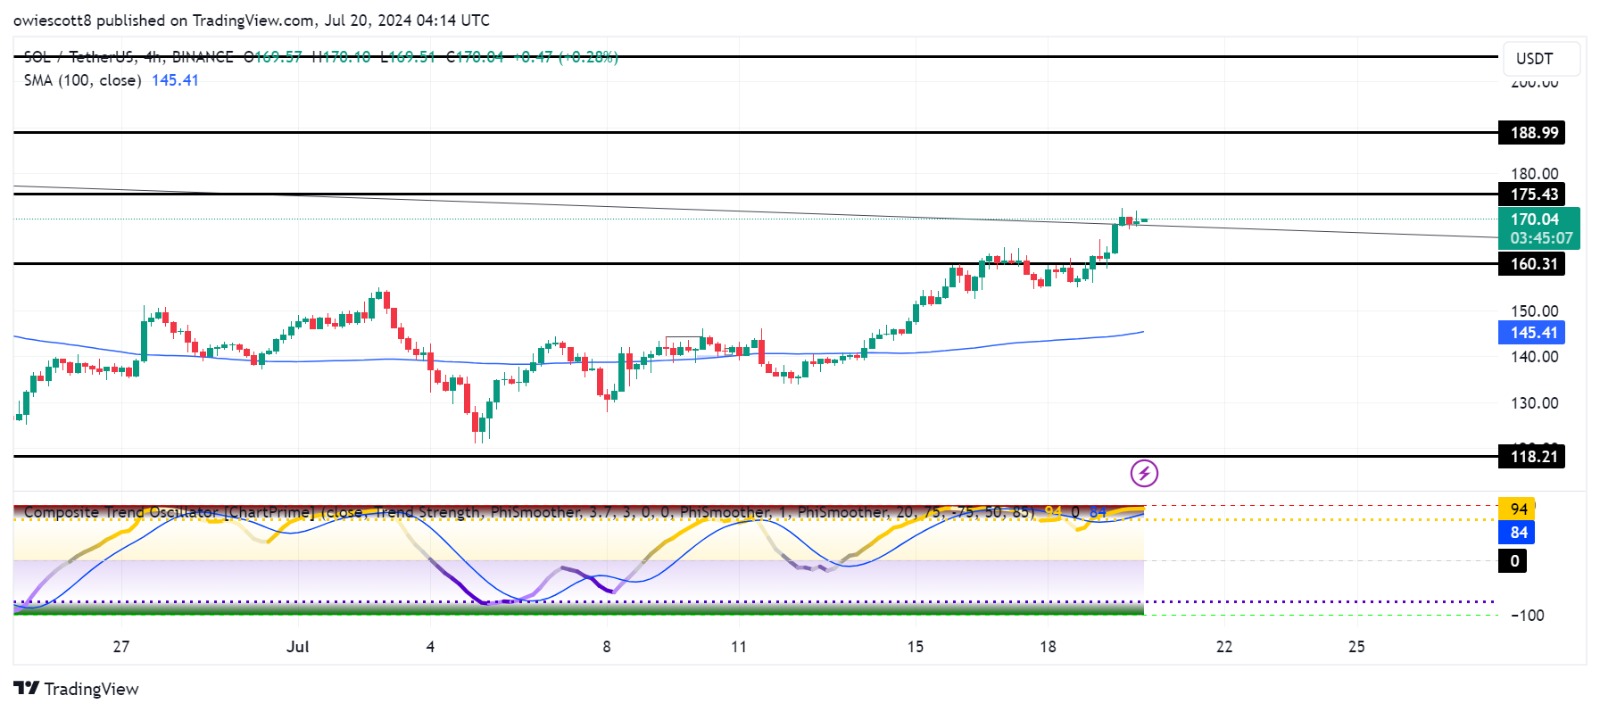Click the 22 date on time axis
Image resolution: width=1600 pixels, height=712 pixels.
[x=1224, y=647]
